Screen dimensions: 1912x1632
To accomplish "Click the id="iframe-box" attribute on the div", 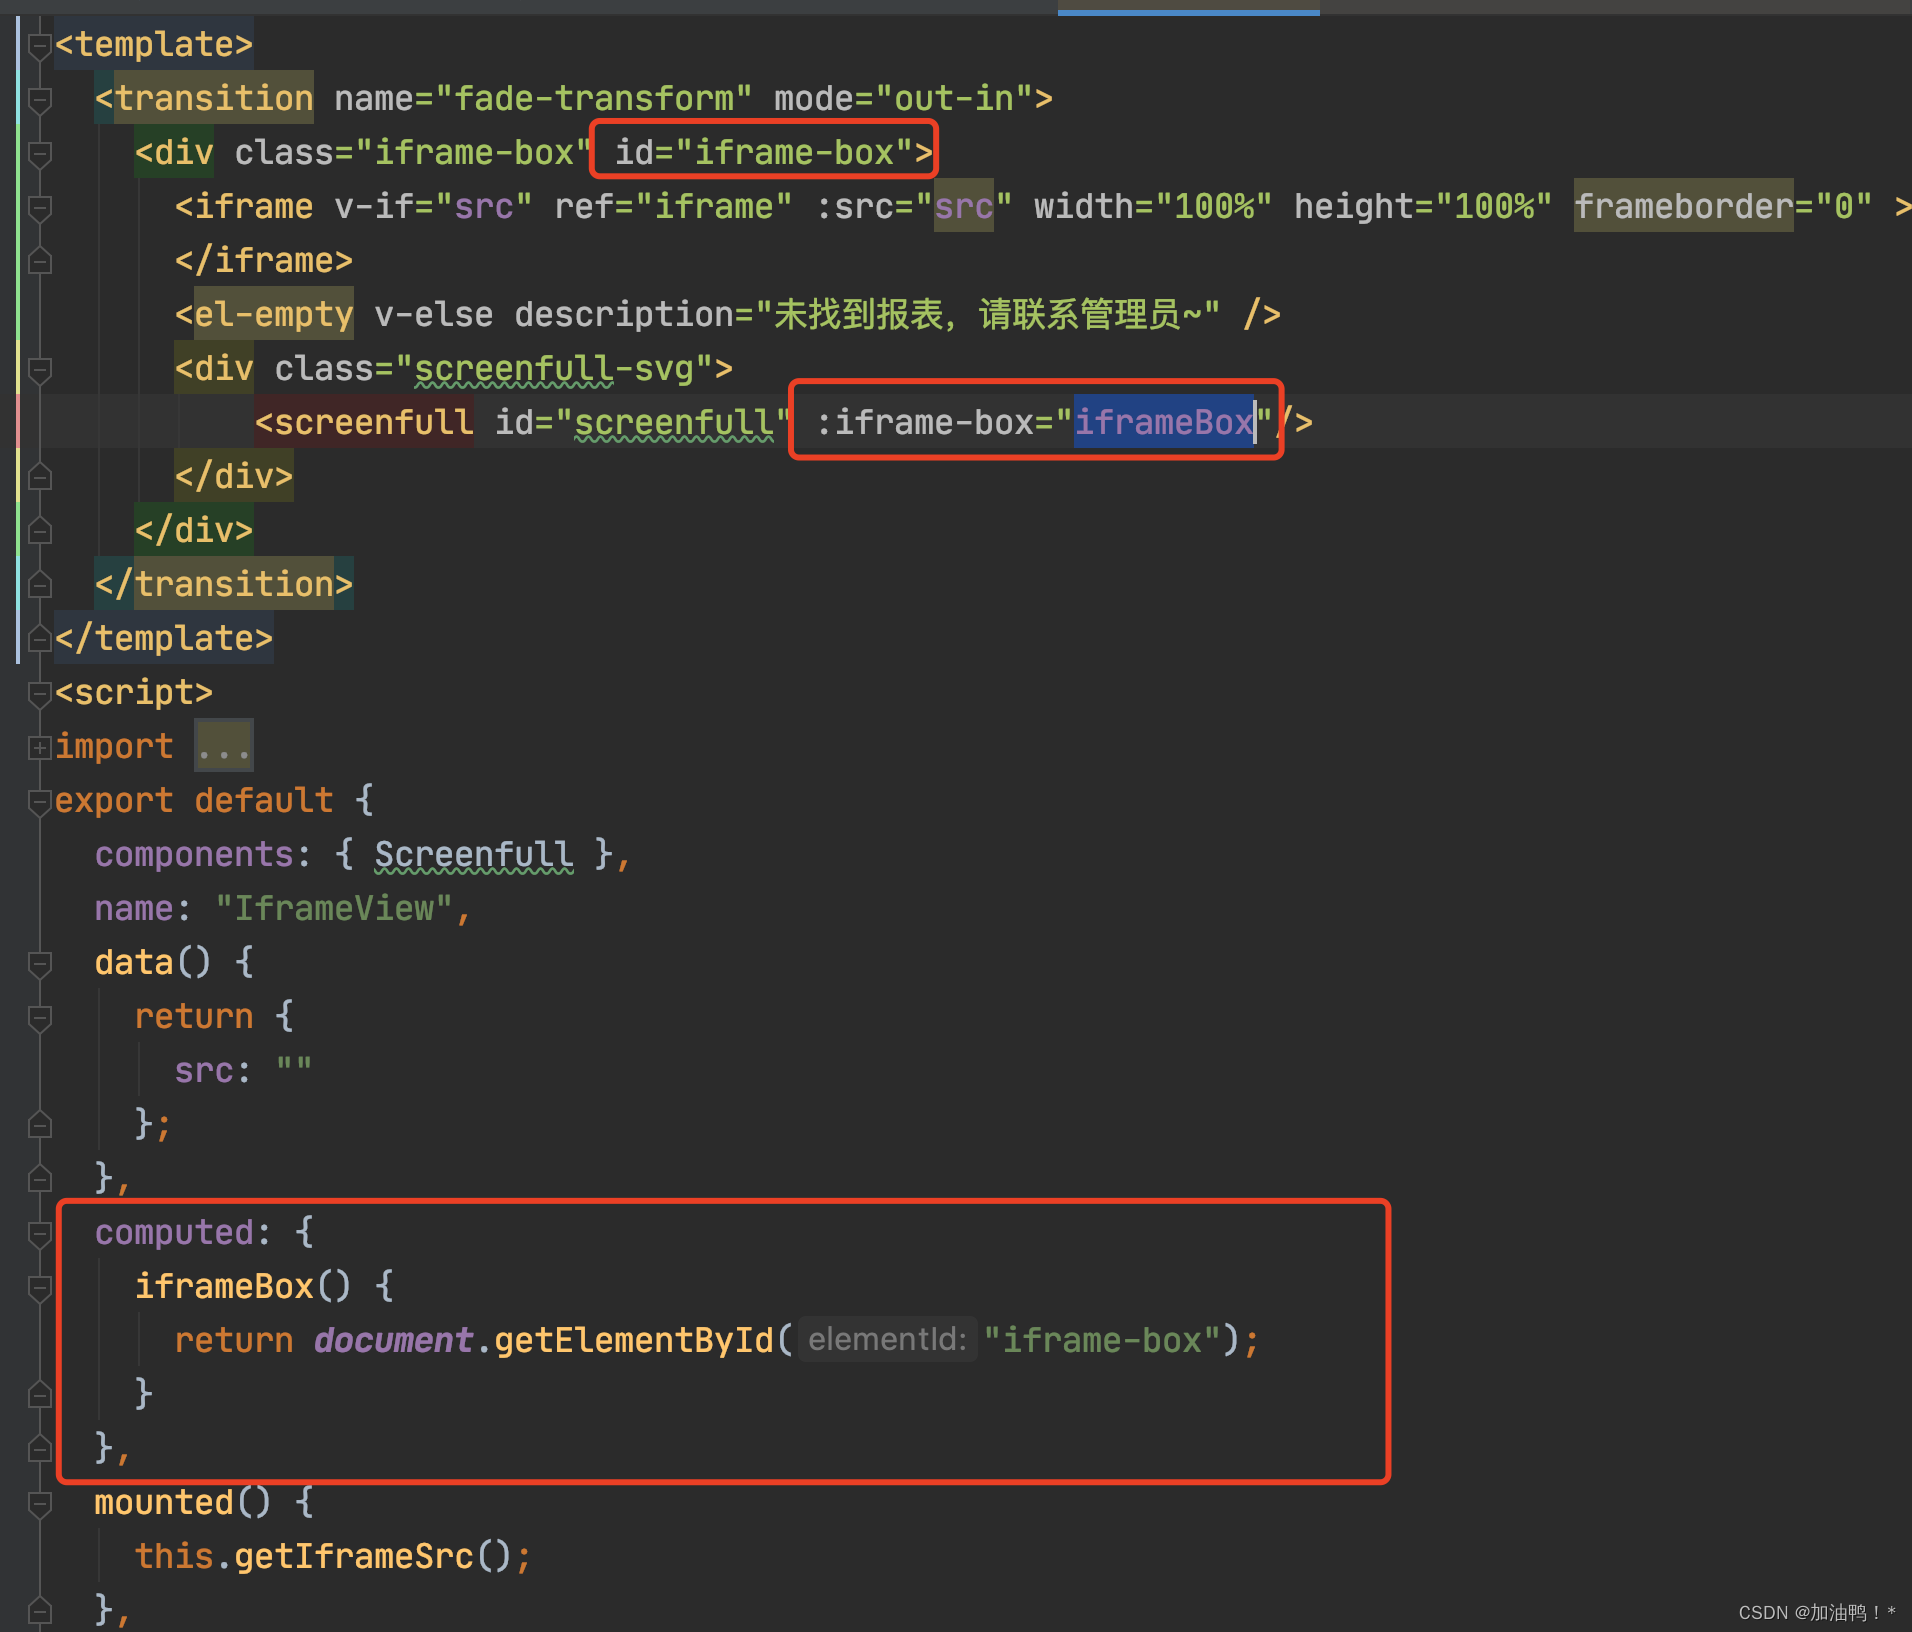I will (x=763, y=152).
